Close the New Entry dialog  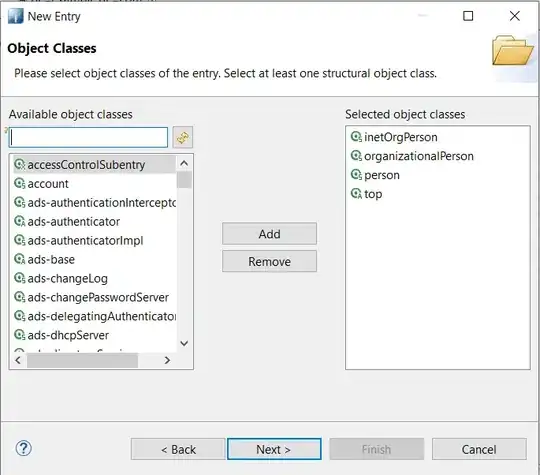(x=515, y=16)
